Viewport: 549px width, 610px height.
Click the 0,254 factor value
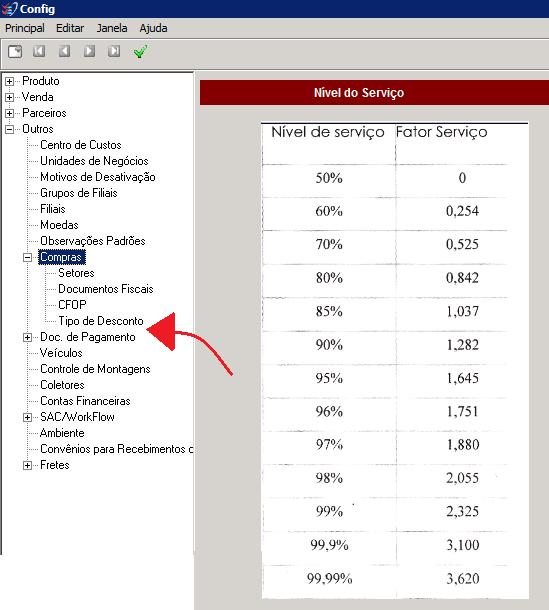[x=462, y=211]
